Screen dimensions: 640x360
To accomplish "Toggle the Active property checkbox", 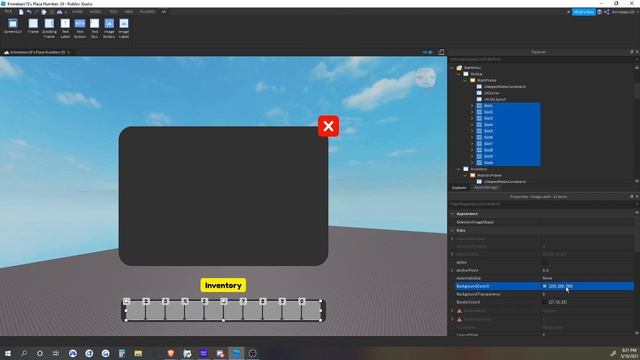I will click(x=545, y=262).
